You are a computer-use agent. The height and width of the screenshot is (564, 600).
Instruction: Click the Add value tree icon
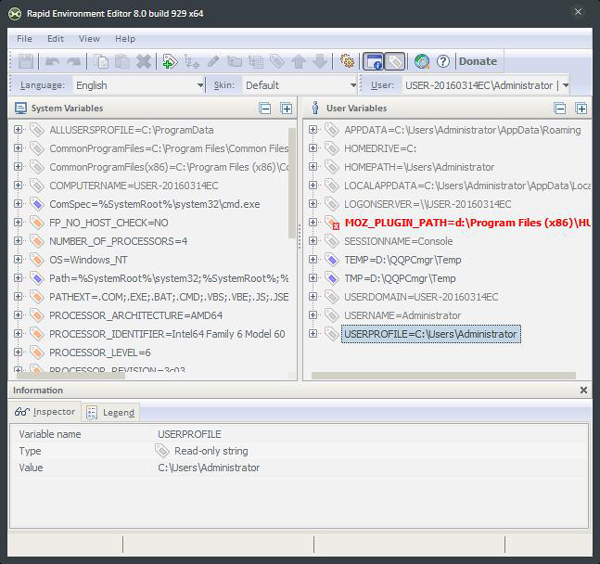[191, 61]
